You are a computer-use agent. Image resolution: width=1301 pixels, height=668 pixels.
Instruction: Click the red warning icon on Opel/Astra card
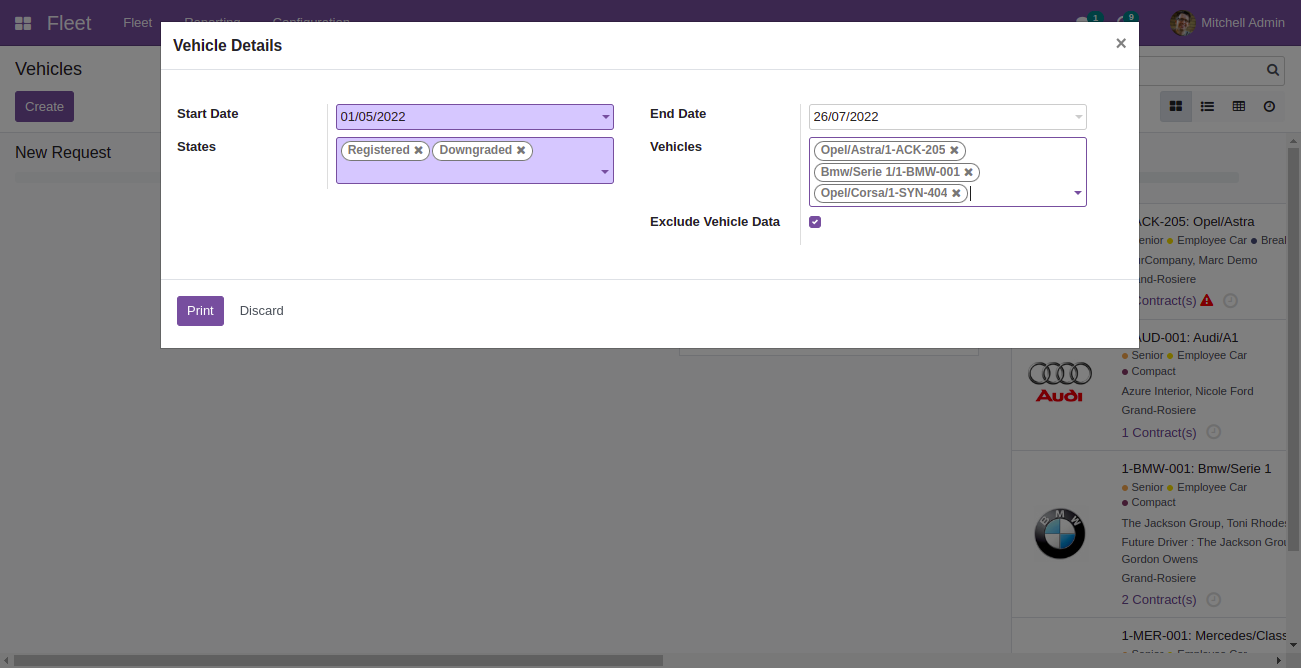pos(1206,300)
